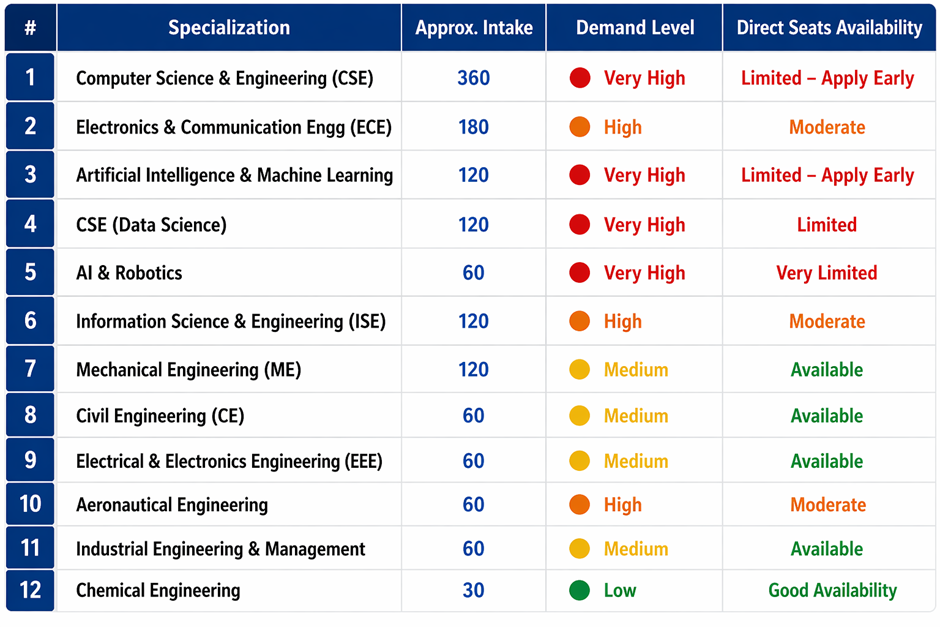
Task: Click the yellow dot for Industrial Engineering
Action: pos(579,549)
